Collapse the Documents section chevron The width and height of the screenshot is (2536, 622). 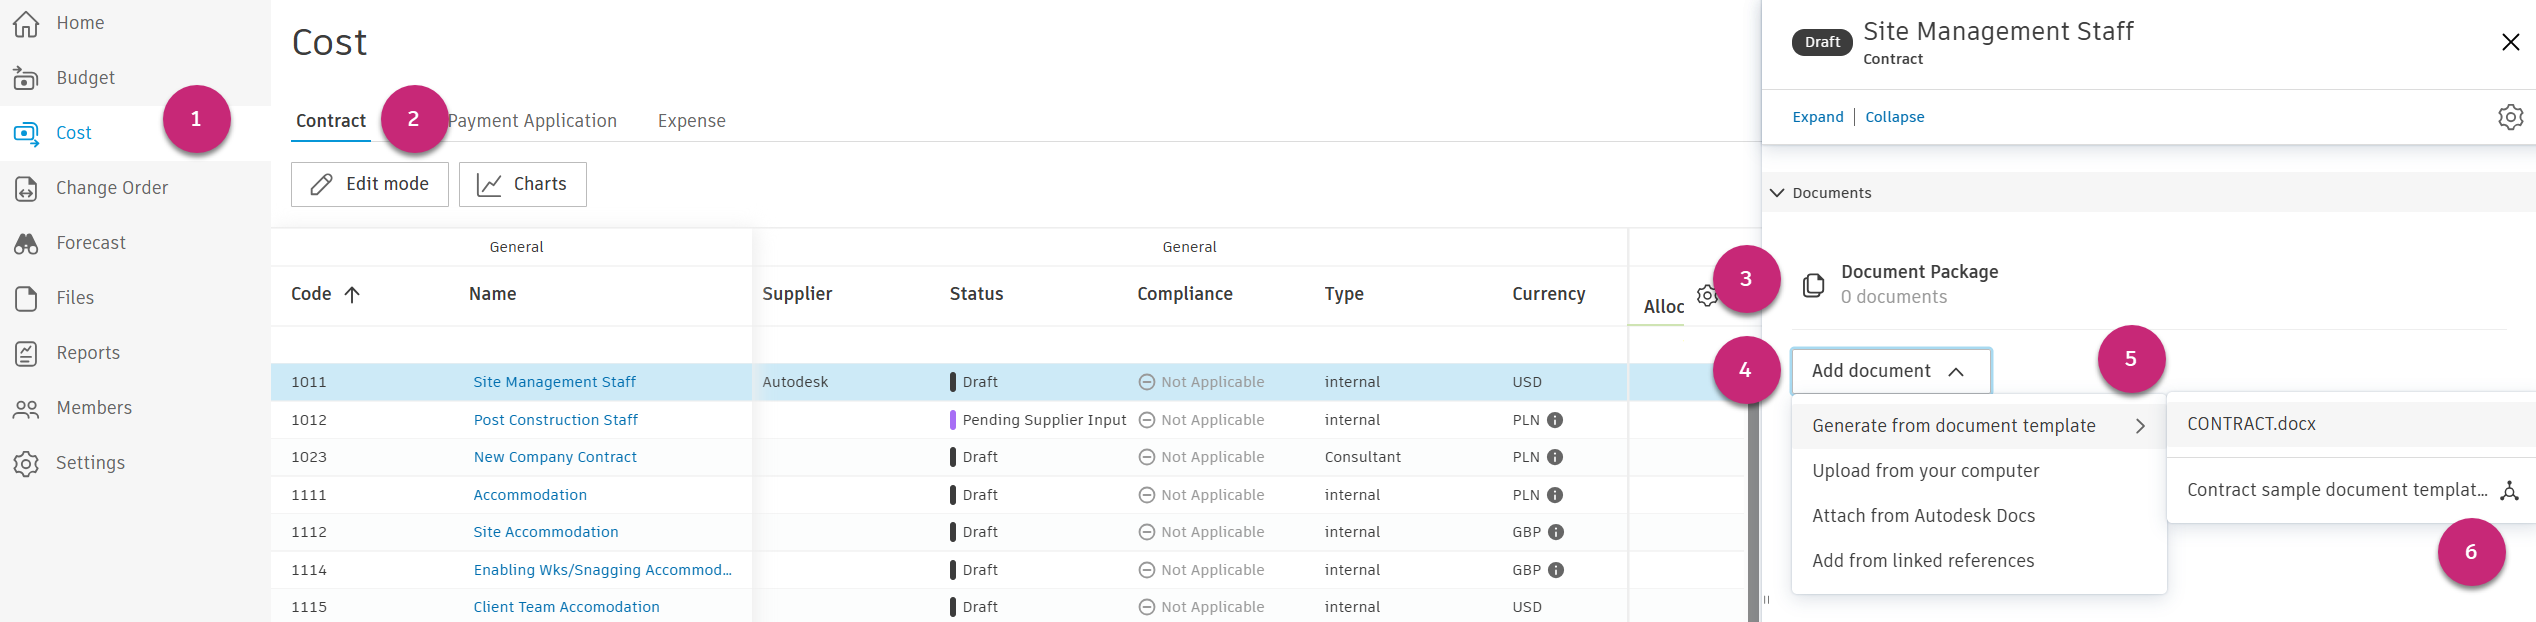[1777, 193]
